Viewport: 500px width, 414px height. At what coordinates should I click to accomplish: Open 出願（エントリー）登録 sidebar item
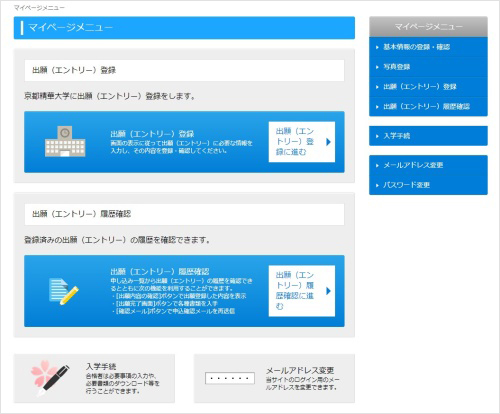tap(428, 87)
